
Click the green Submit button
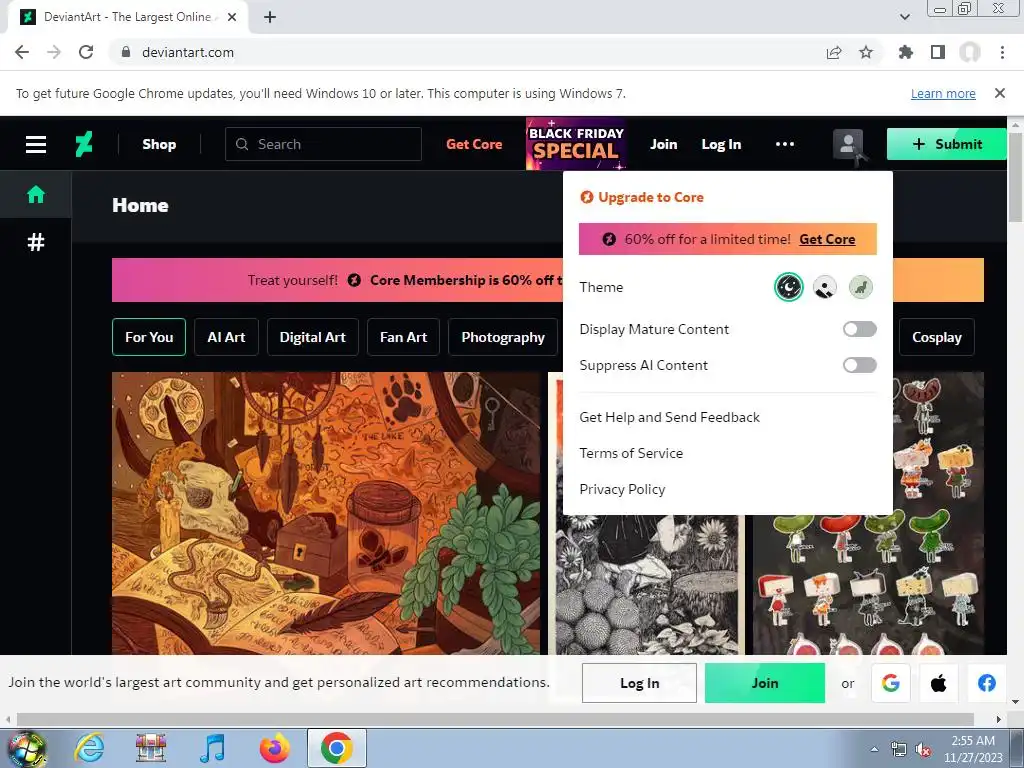[946, 144]
